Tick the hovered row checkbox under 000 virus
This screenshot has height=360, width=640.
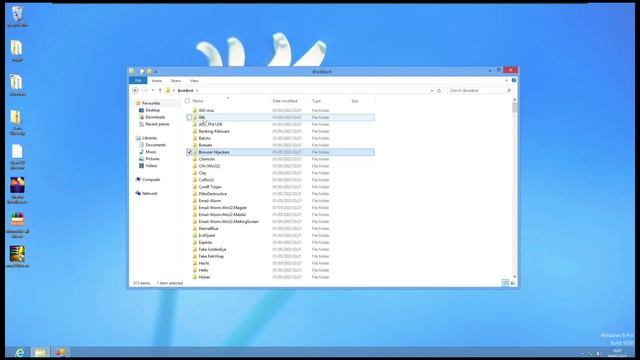[189, 117]
